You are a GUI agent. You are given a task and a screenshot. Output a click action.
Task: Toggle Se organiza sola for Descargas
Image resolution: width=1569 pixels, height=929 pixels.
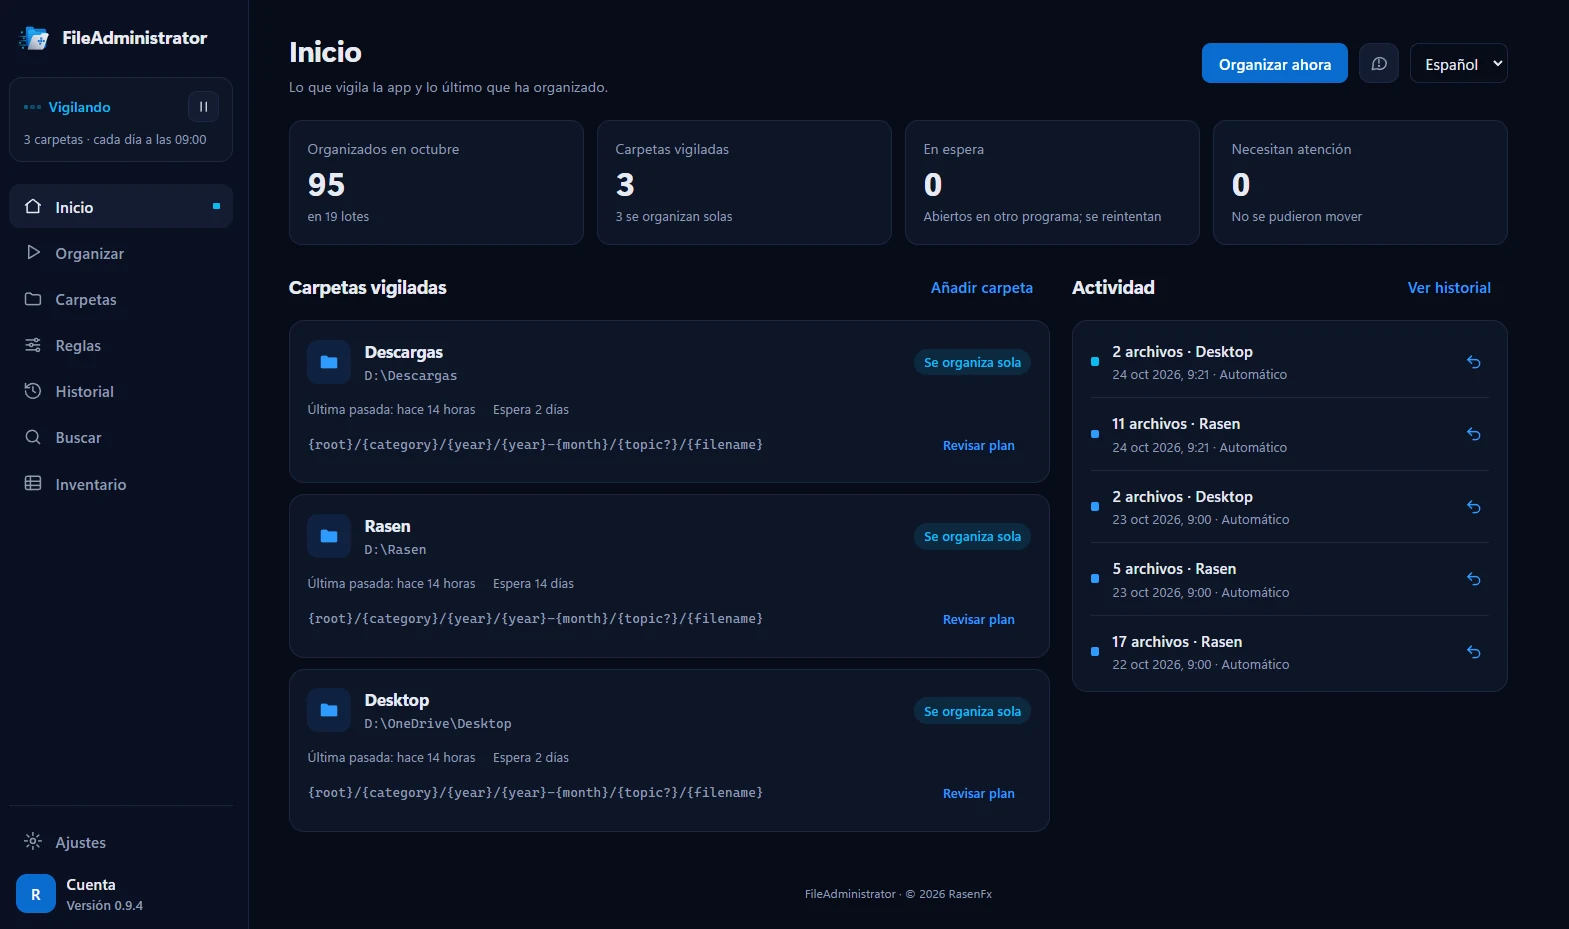pos(972,362)
